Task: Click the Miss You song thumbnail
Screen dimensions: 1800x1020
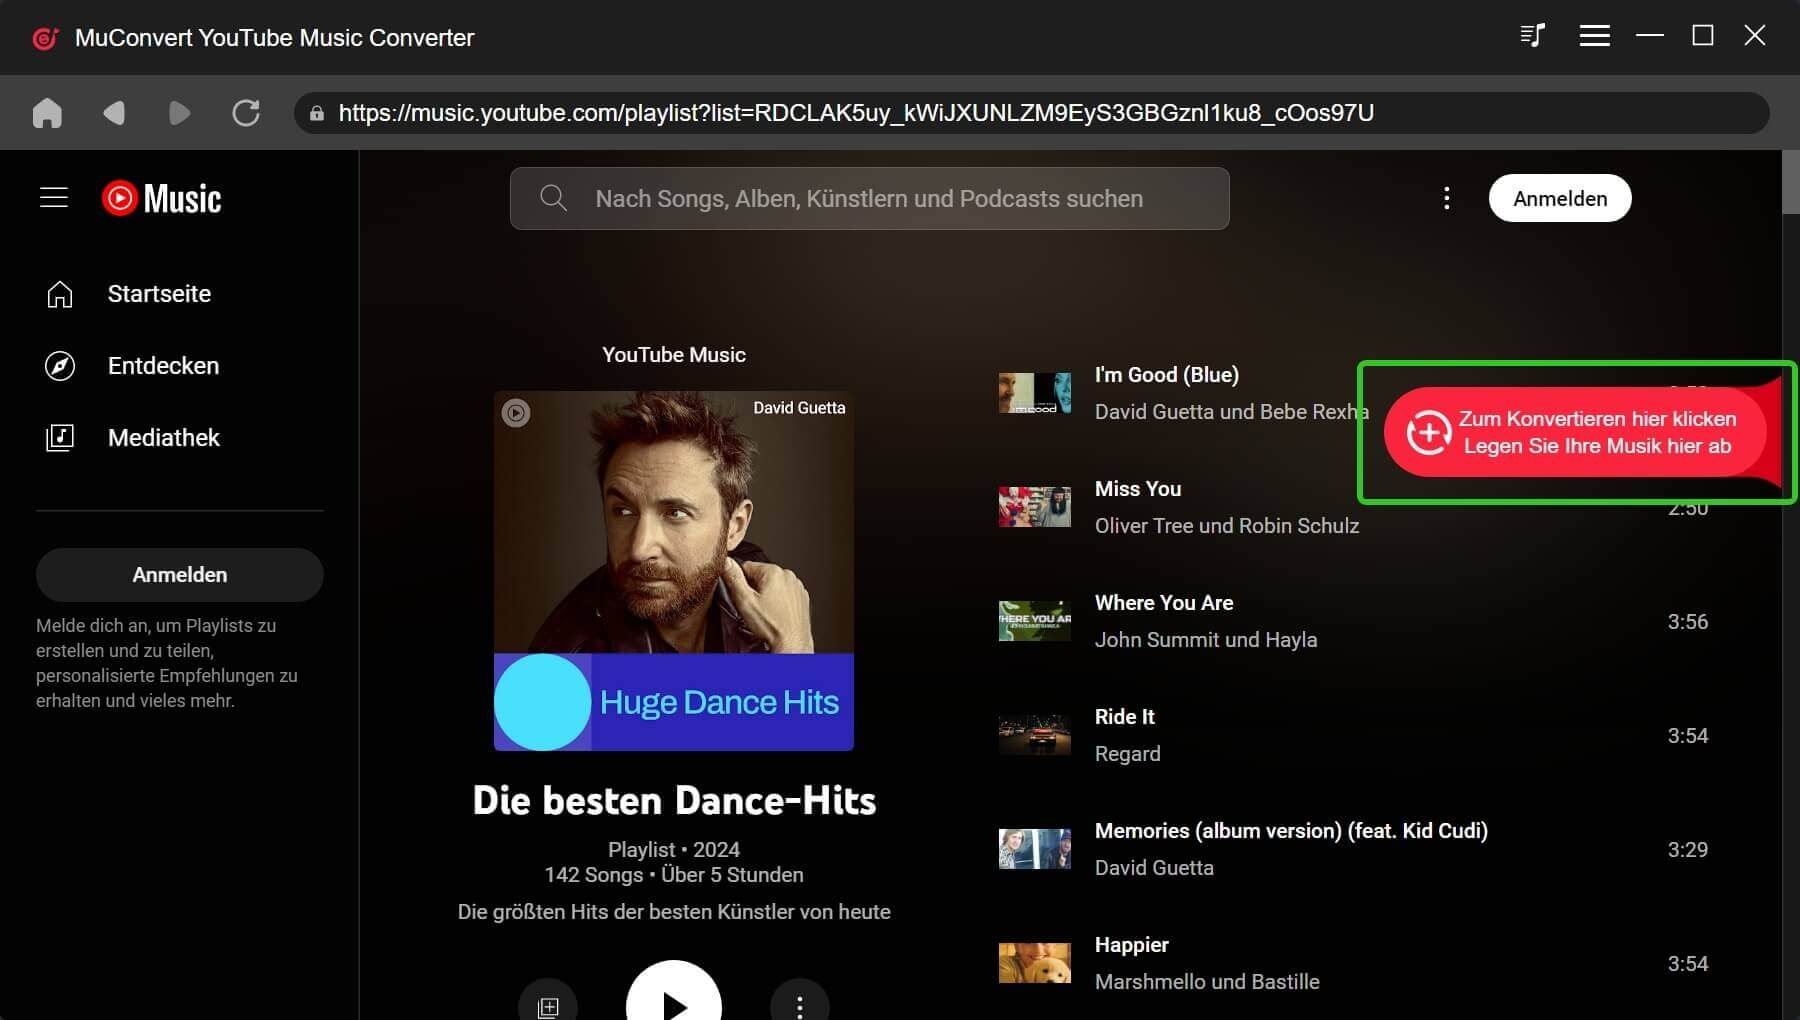Action: [1035, 507]
